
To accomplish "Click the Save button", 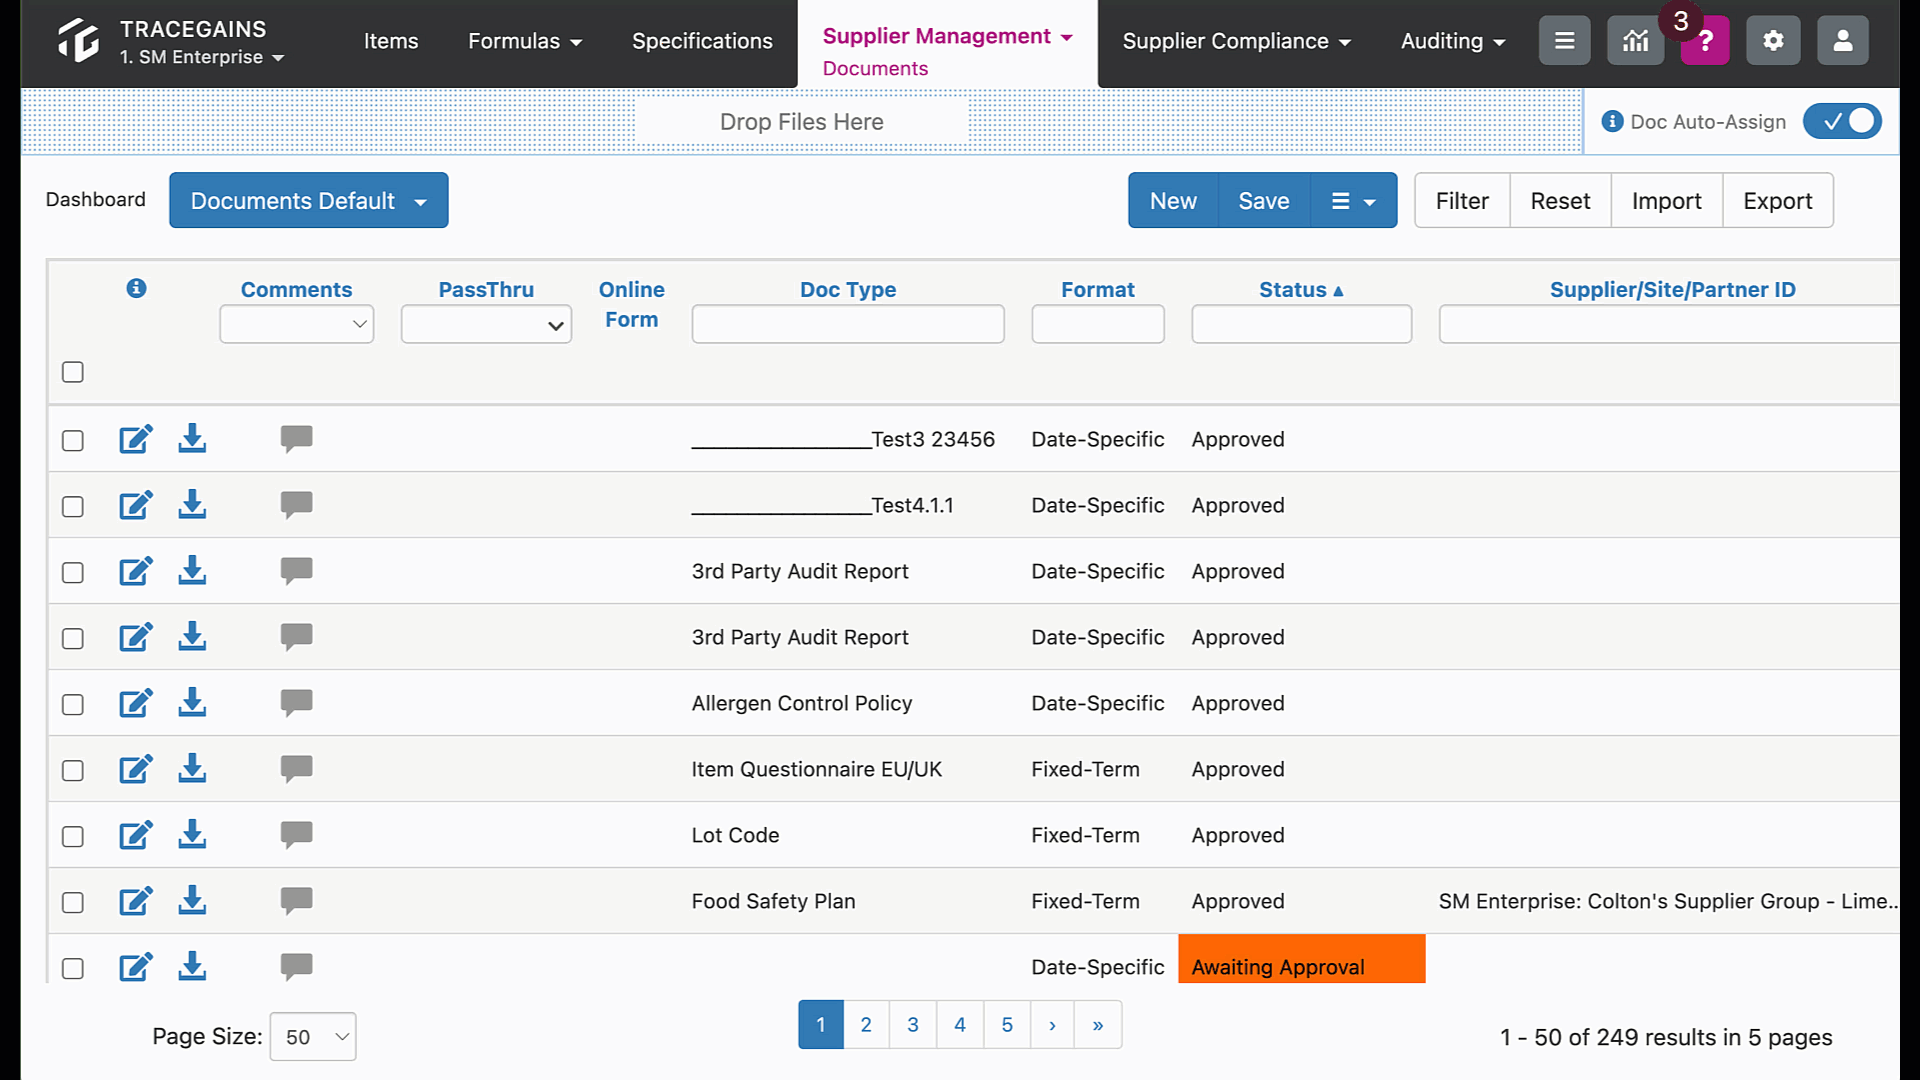I will (1264, 200).
